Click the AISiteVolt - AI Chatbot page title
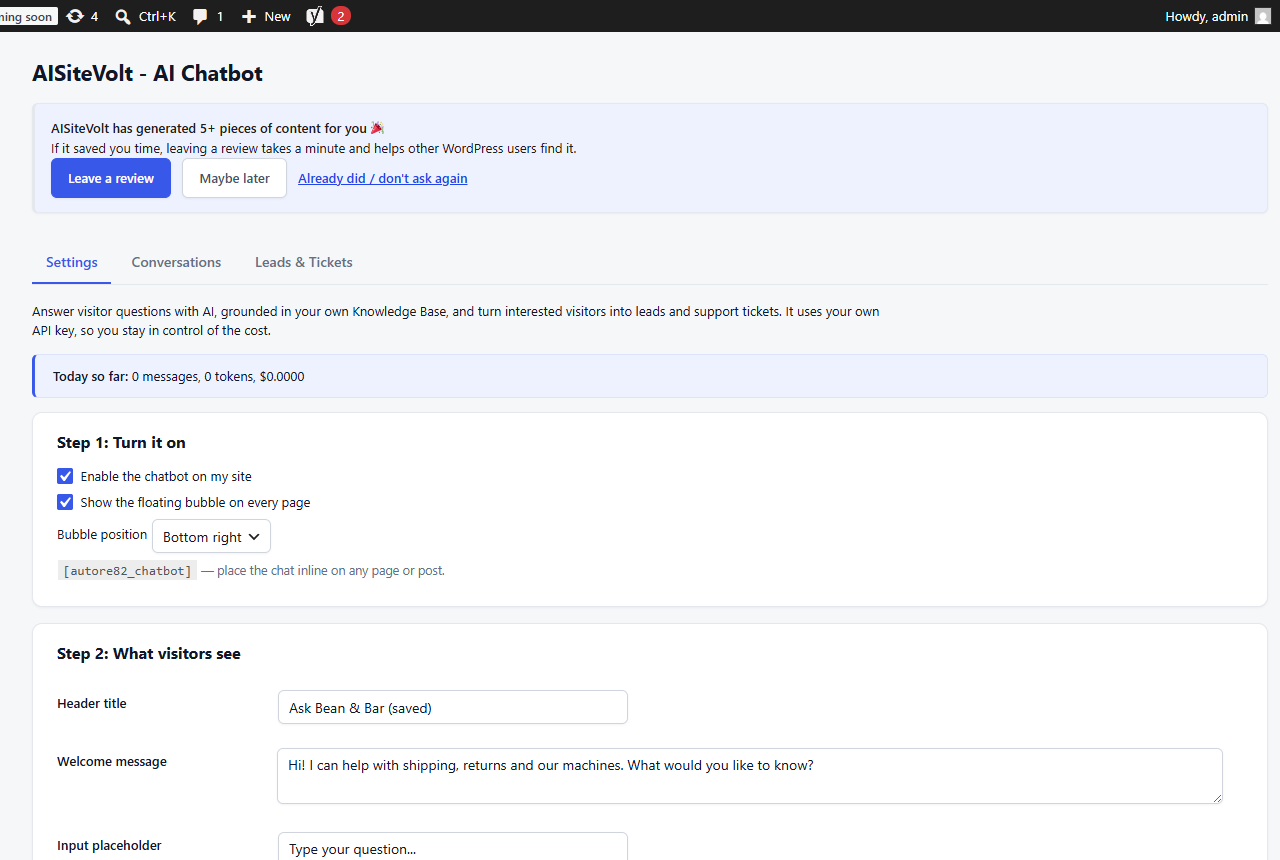 pyautogui.click(x=147, y=73)
